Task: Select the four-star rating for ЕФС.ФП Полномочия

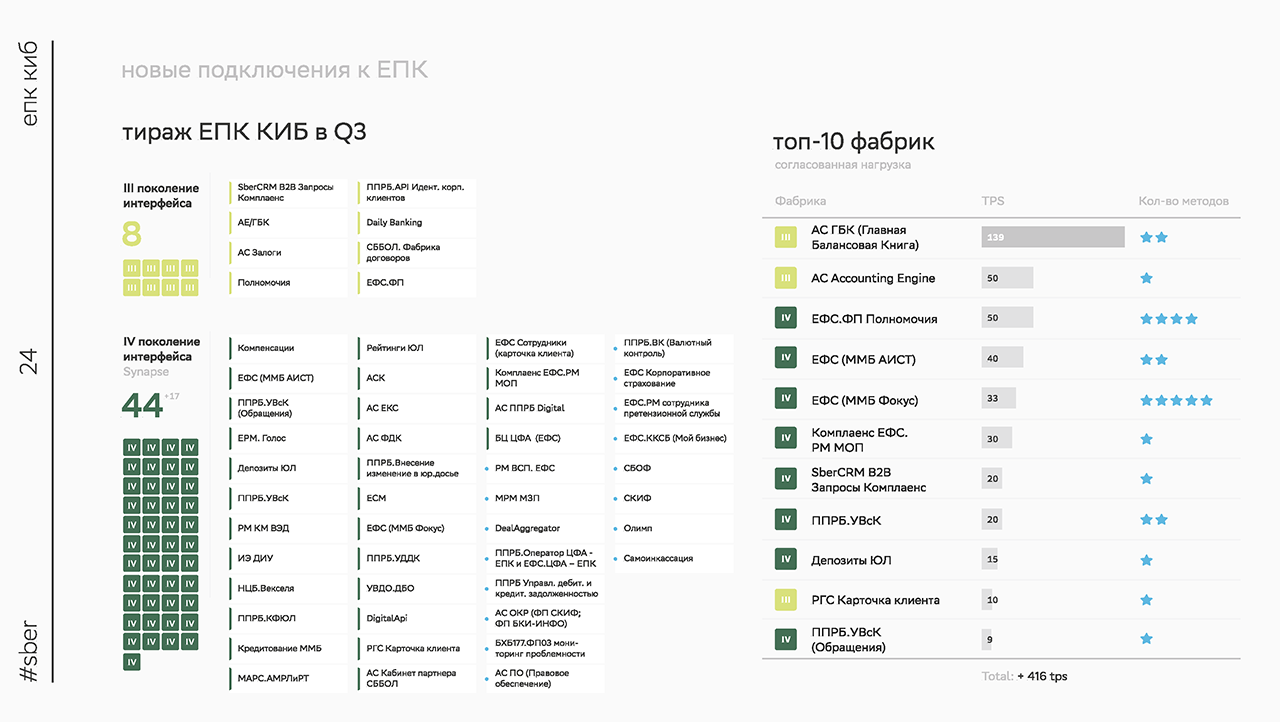Action: 1169,319
